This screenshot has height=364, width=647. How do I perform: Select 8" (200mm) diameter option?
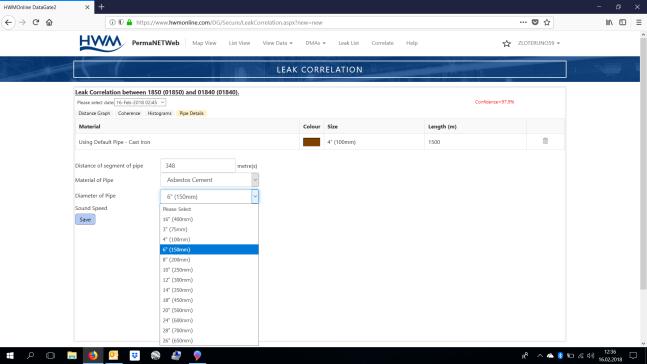[209, 260]
